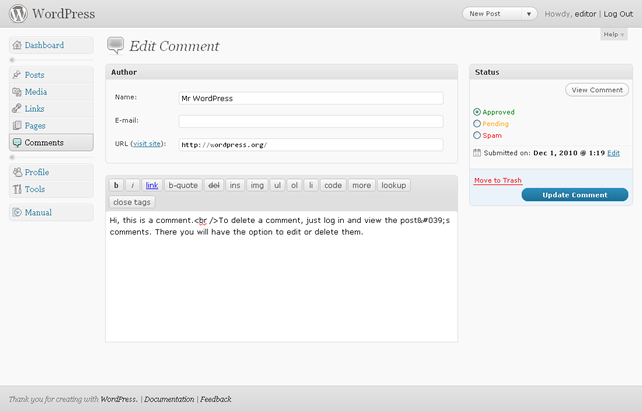Click the close tags button

132,202
